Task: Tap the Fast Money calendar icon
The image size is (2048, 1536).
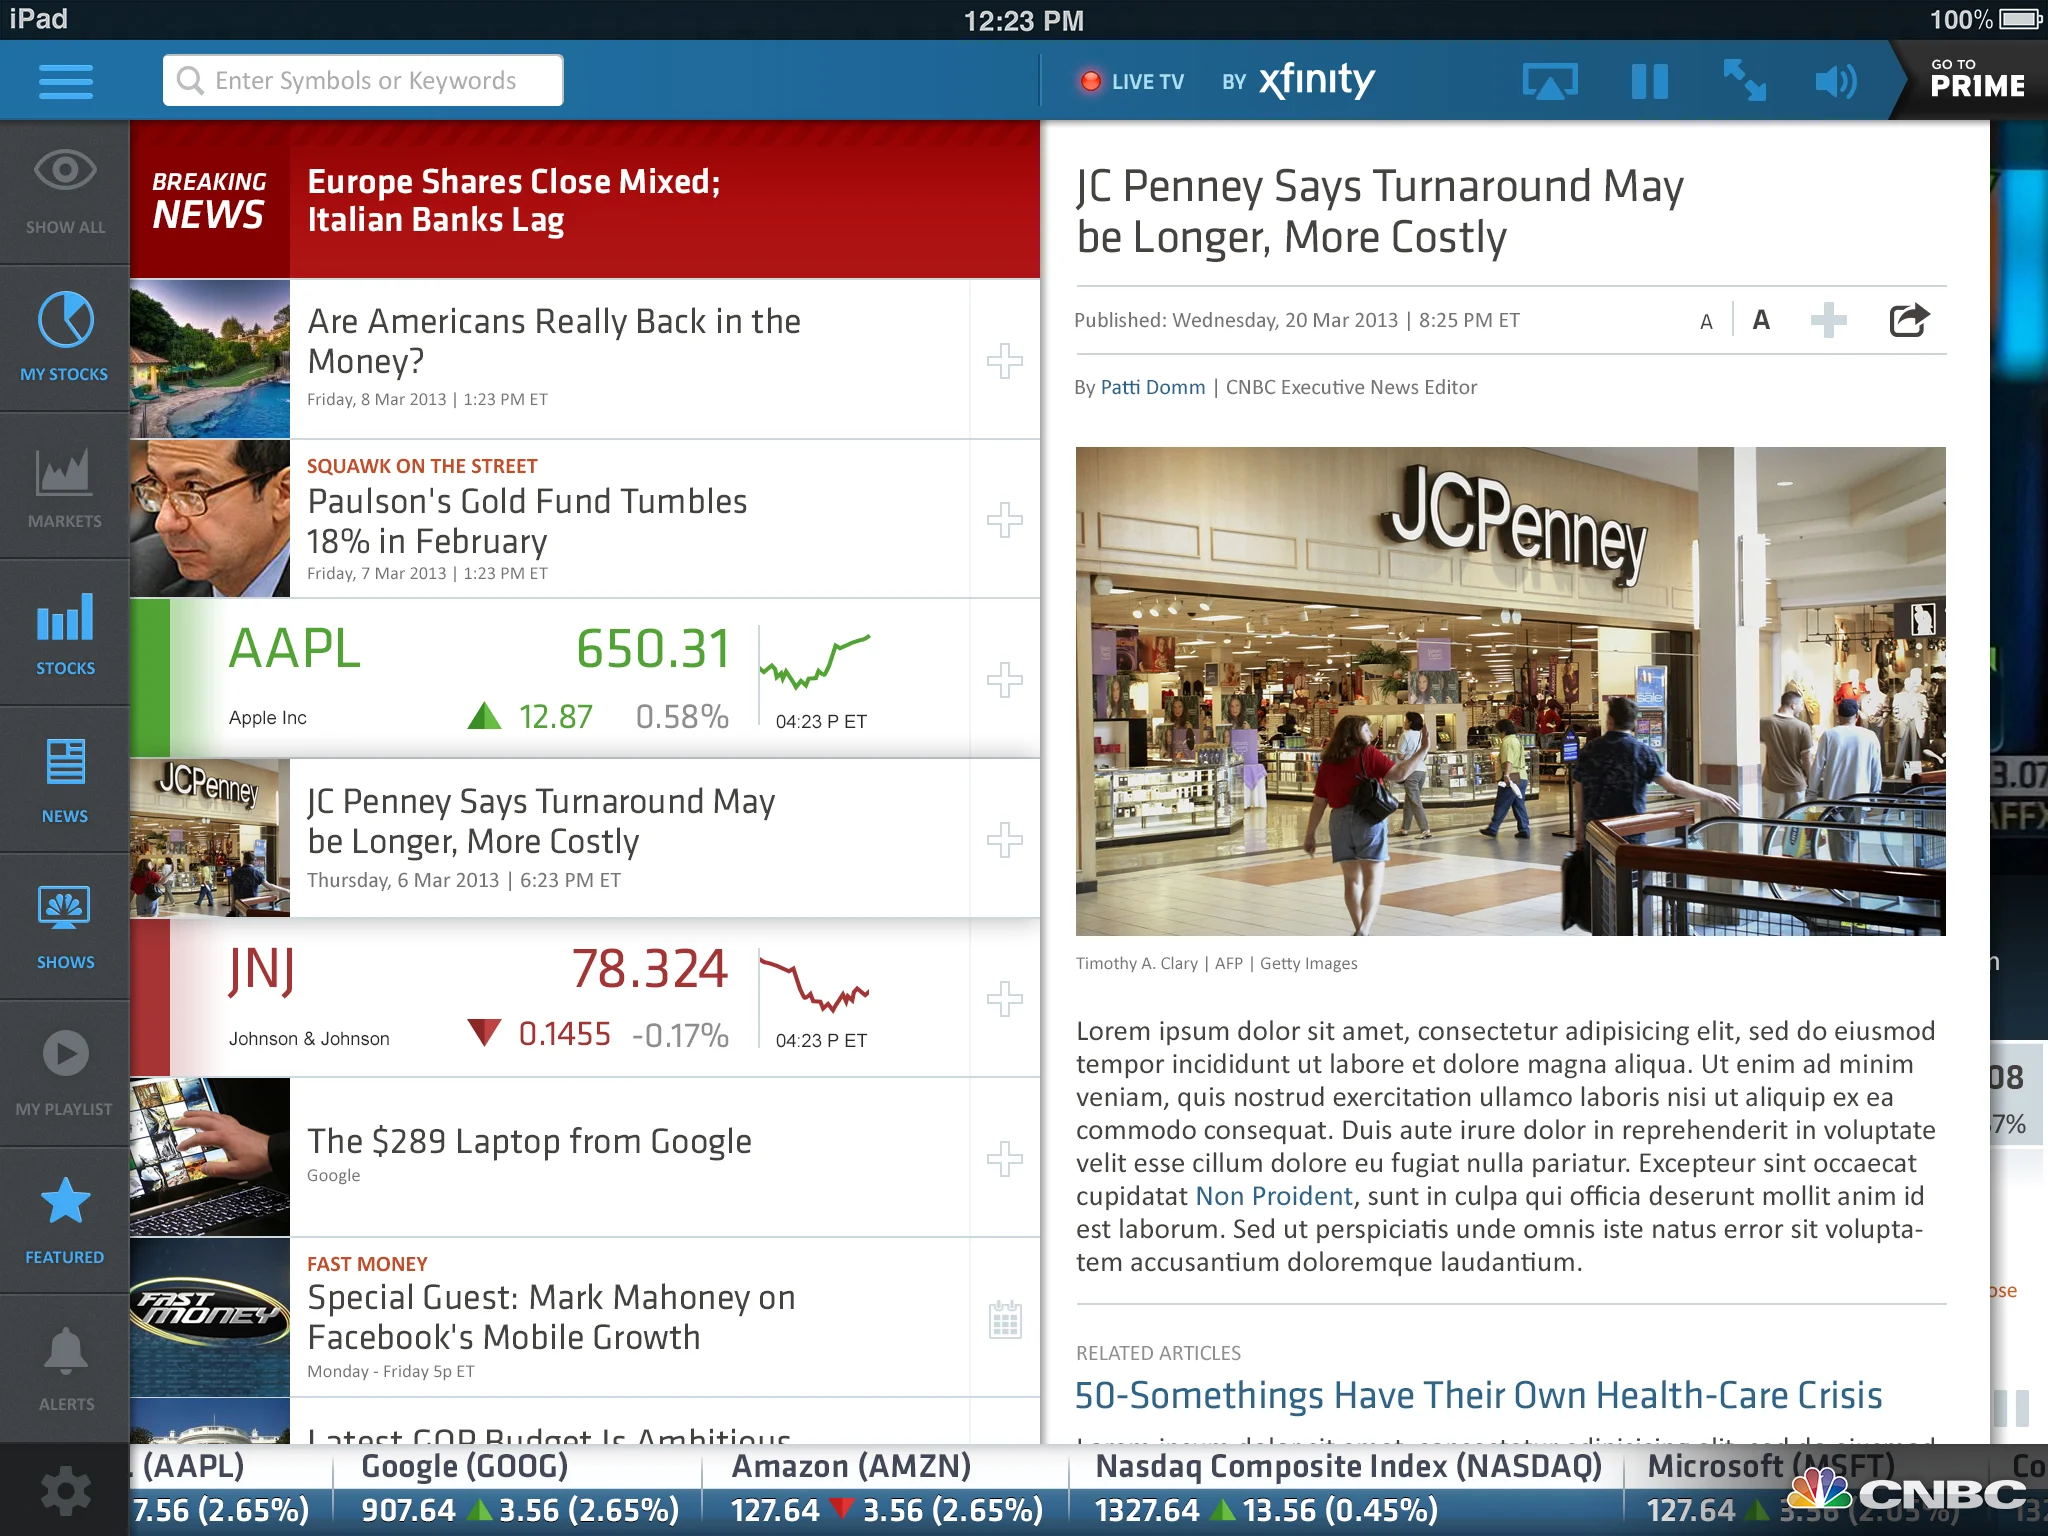Action: [1005, 1319]
